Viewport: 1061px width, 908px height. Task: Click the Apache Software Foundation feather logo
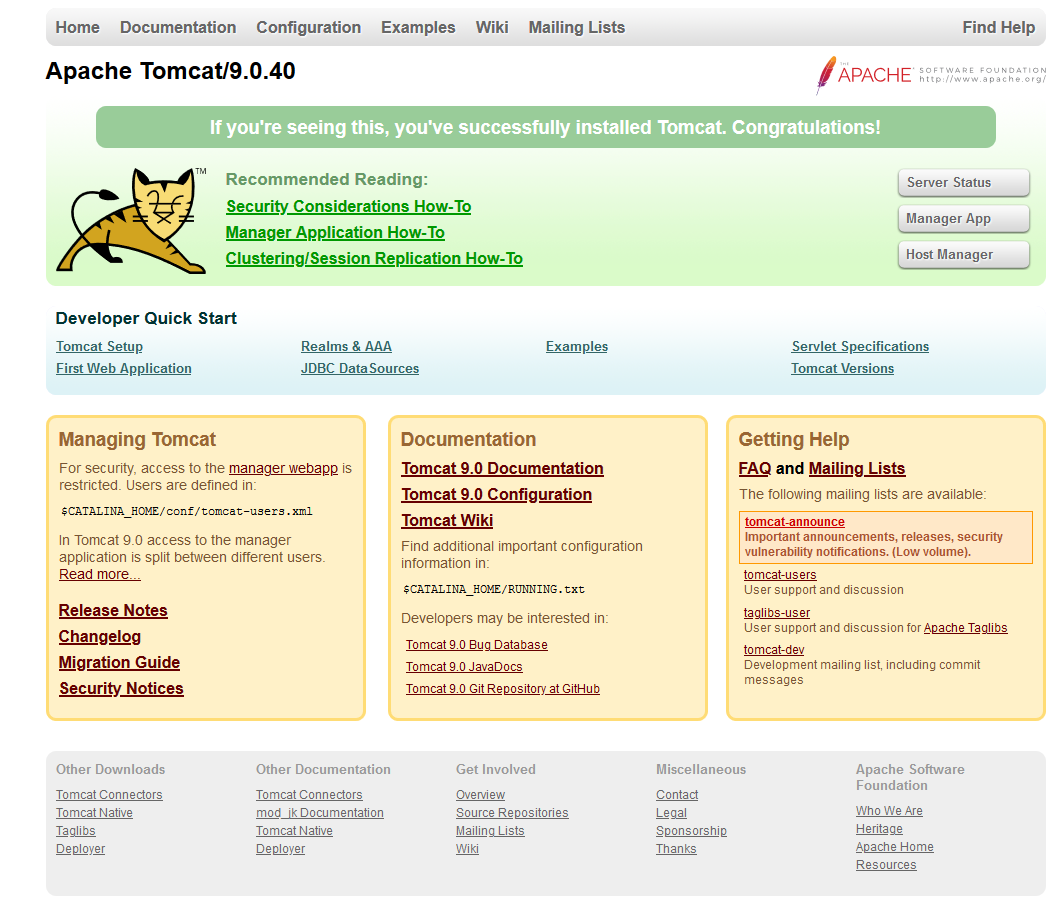[x=930, y=74]
